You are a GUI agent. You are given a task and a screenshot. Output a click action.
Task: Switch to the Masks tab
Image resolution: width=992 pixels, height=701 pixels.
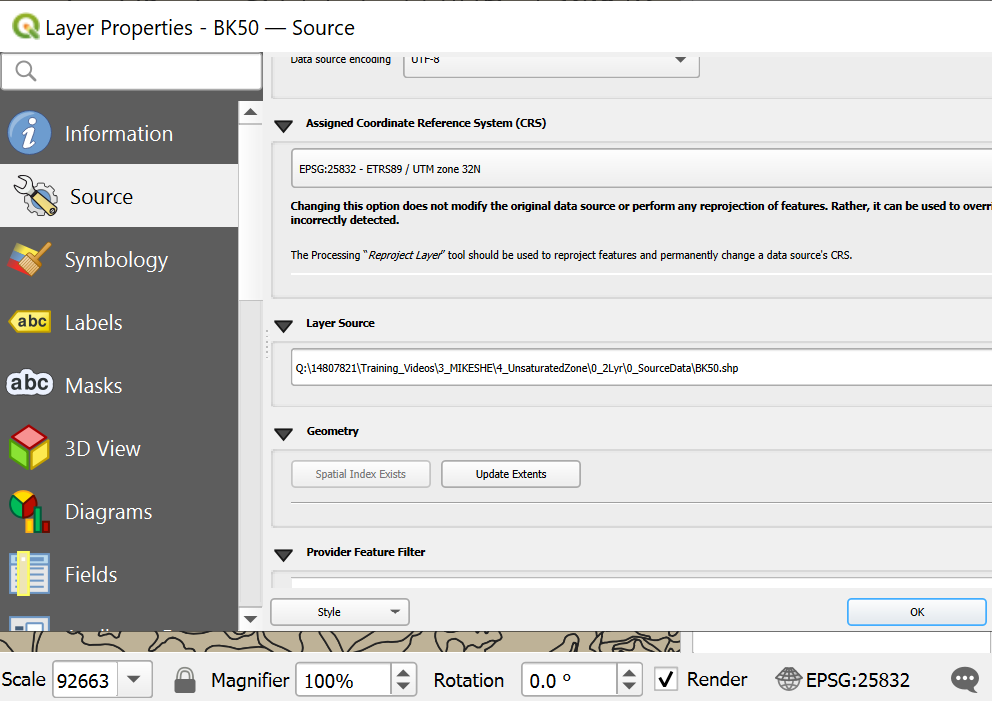[x=119, y=385]
